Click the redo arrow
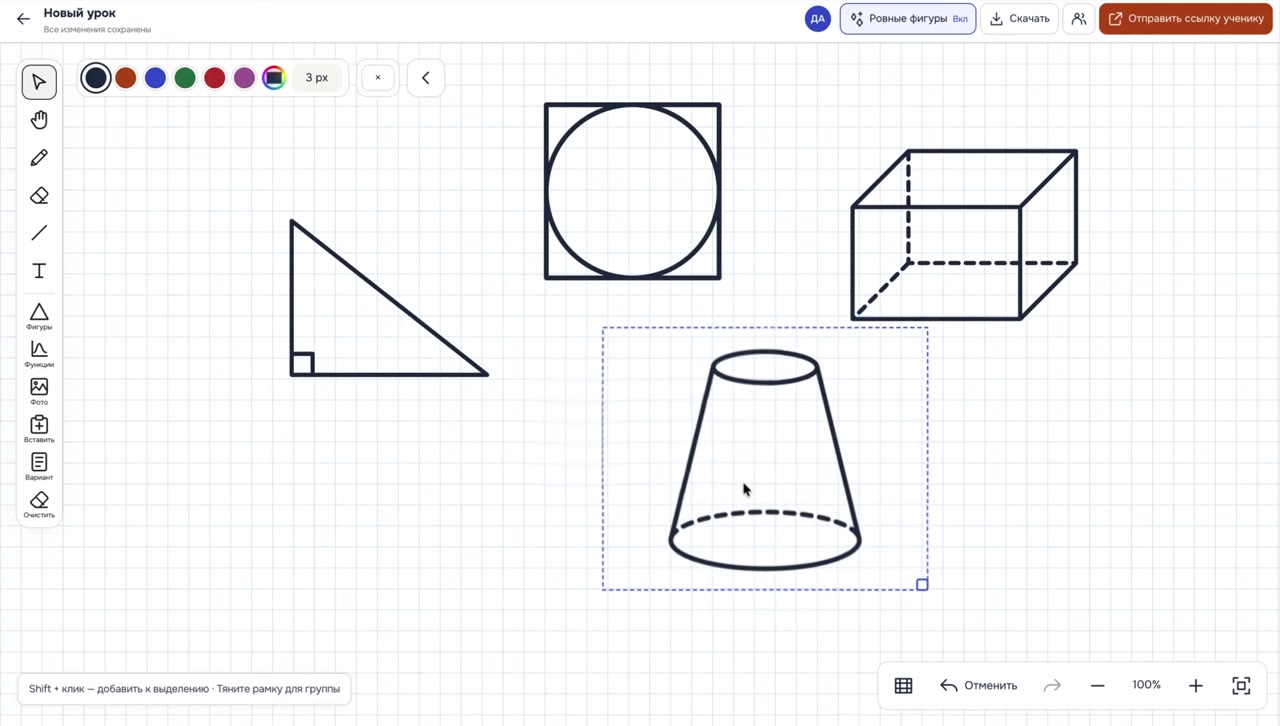Viewport: 1280px width, 726px height. [1052, 685]
